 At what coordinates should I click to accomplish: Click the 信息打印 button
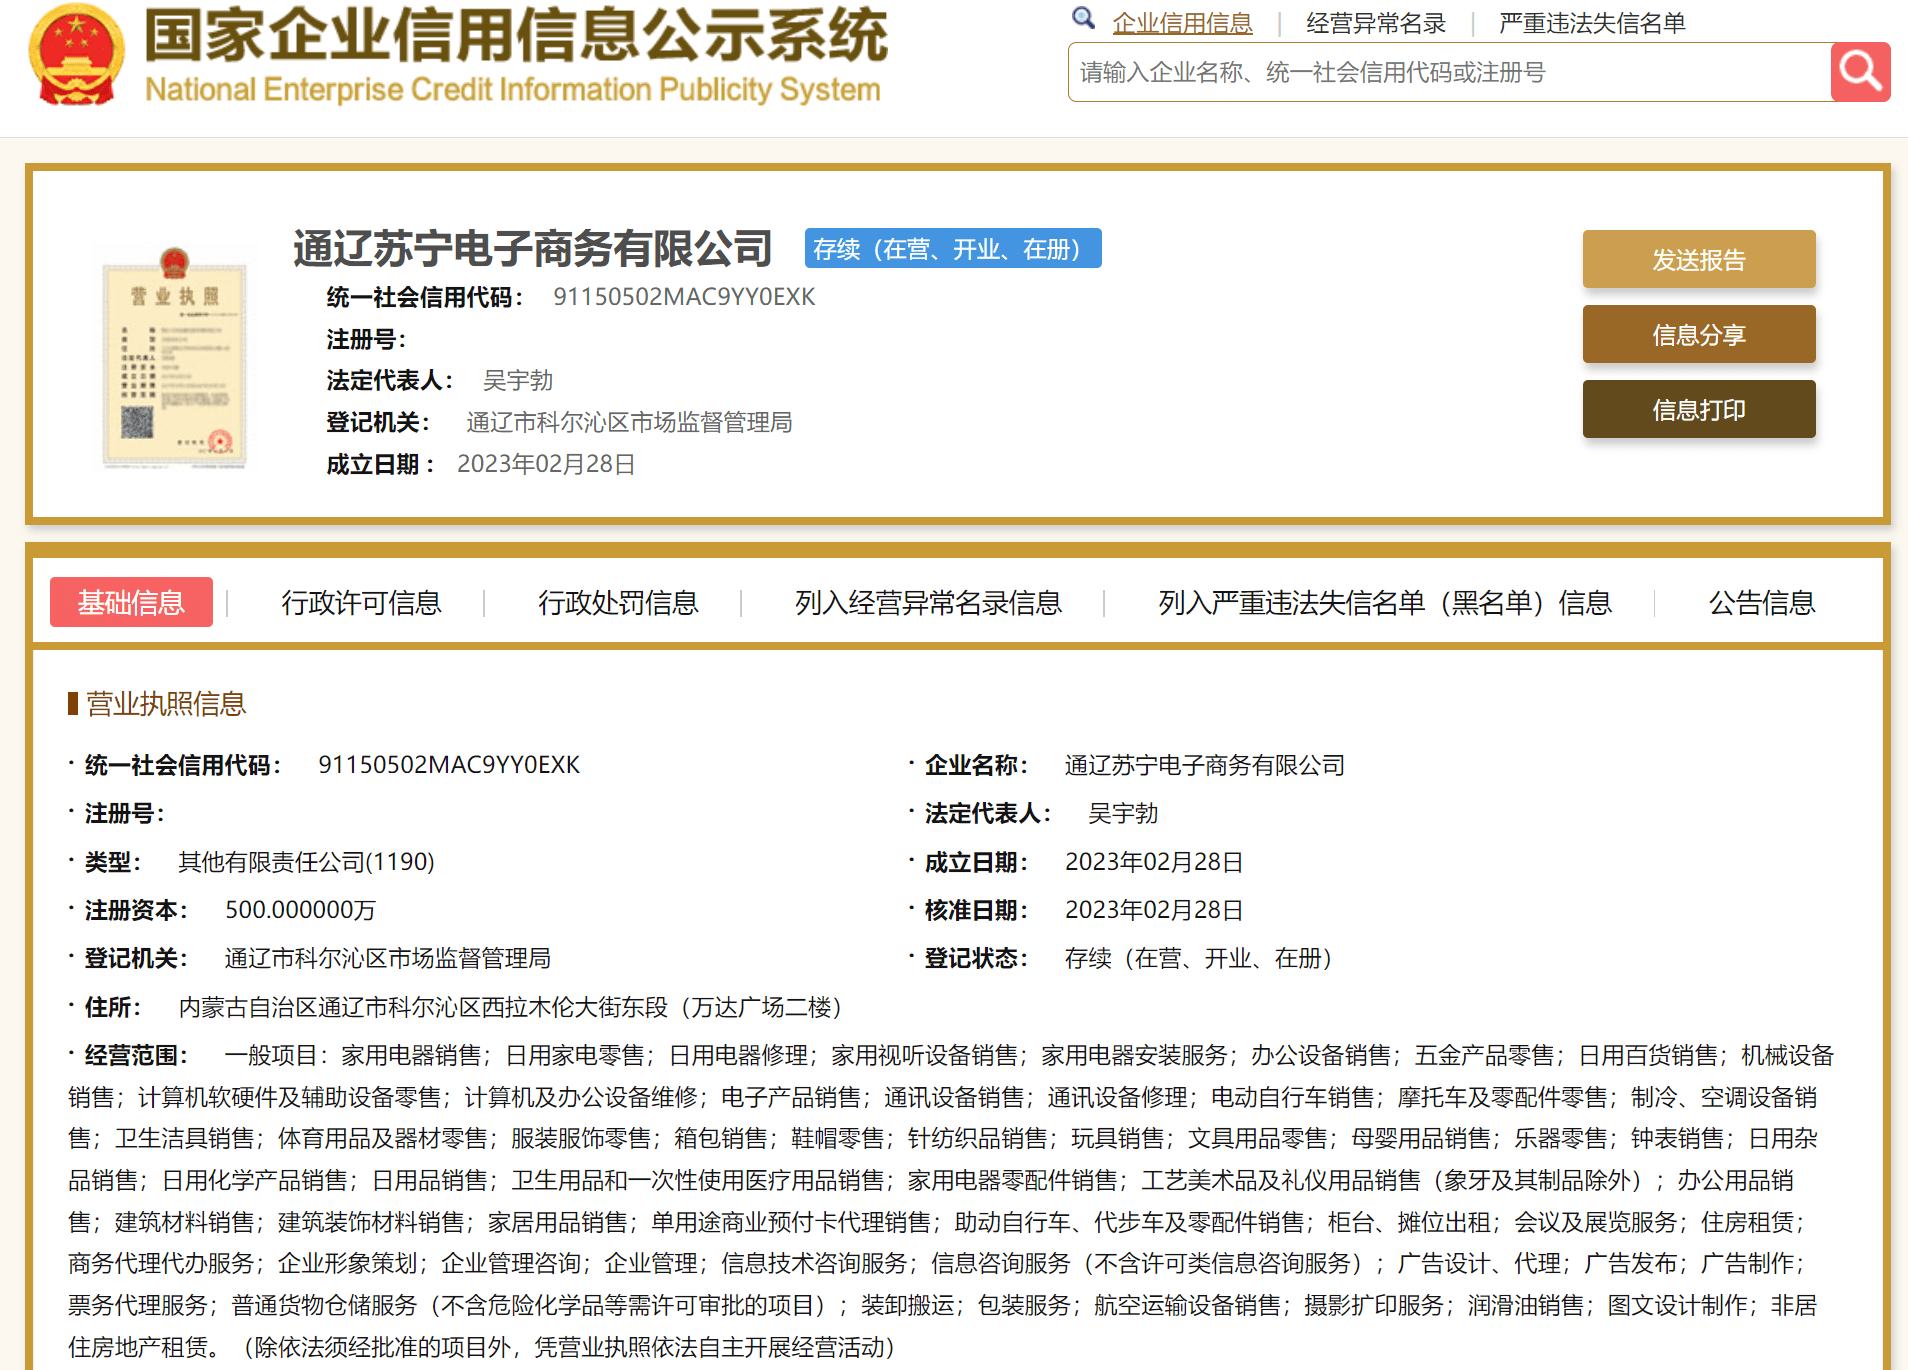click(x=1698, y=409)
